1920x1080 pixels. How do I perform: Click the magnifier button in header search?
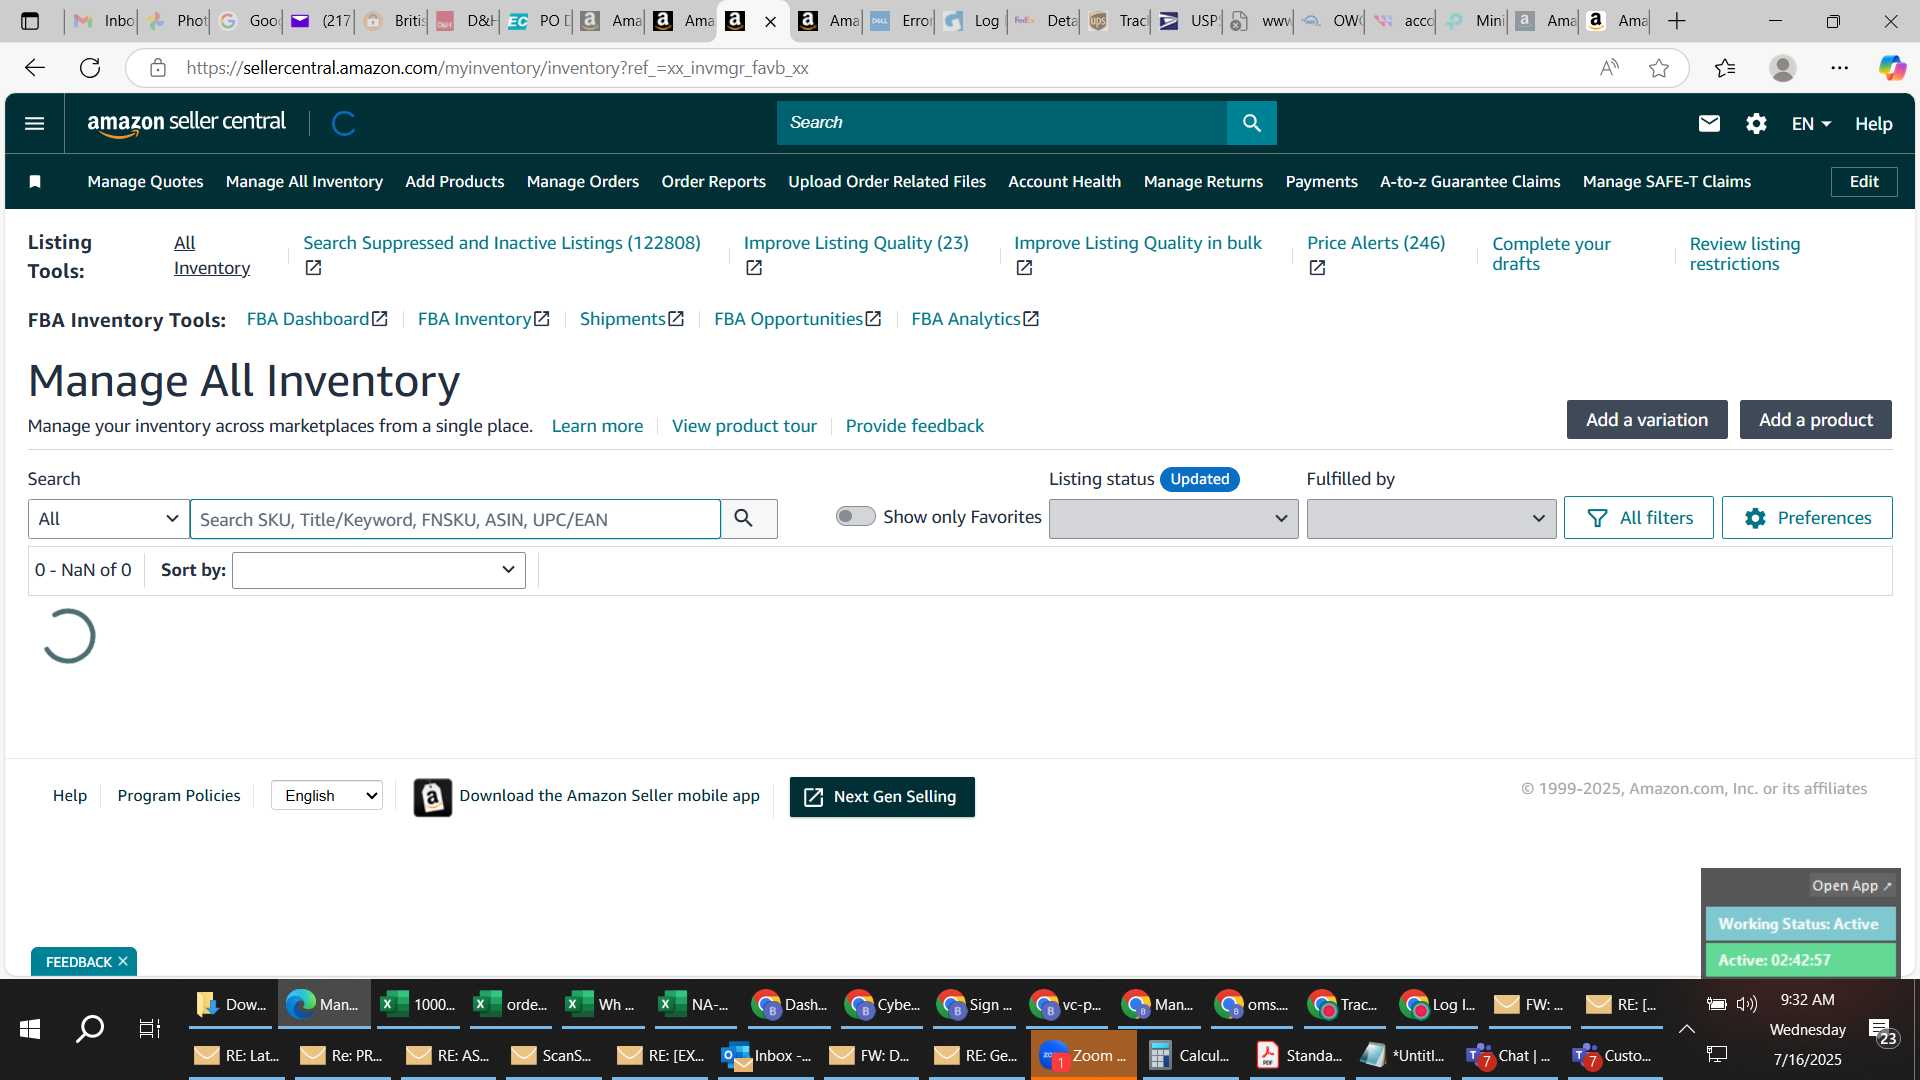[1251, 123]
